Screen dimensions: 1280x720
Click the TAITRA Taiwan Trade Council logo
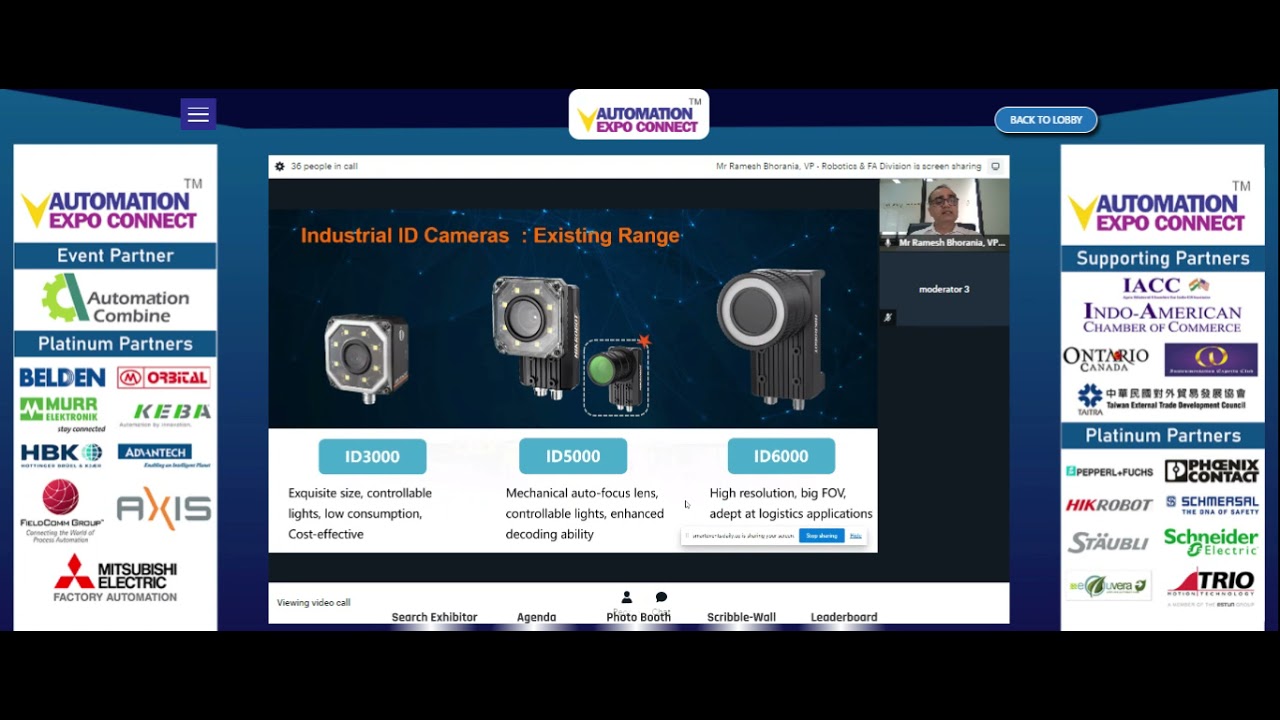click(x=1162, y=398)
